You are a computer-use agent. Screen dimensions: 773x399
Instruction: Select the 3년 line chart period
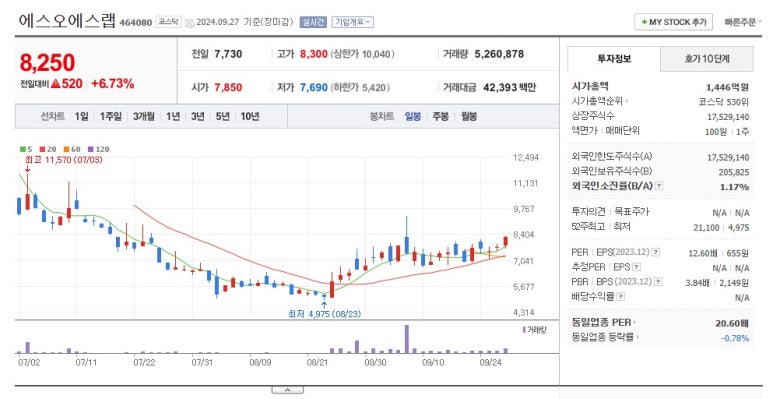click(x=198, y=116)
